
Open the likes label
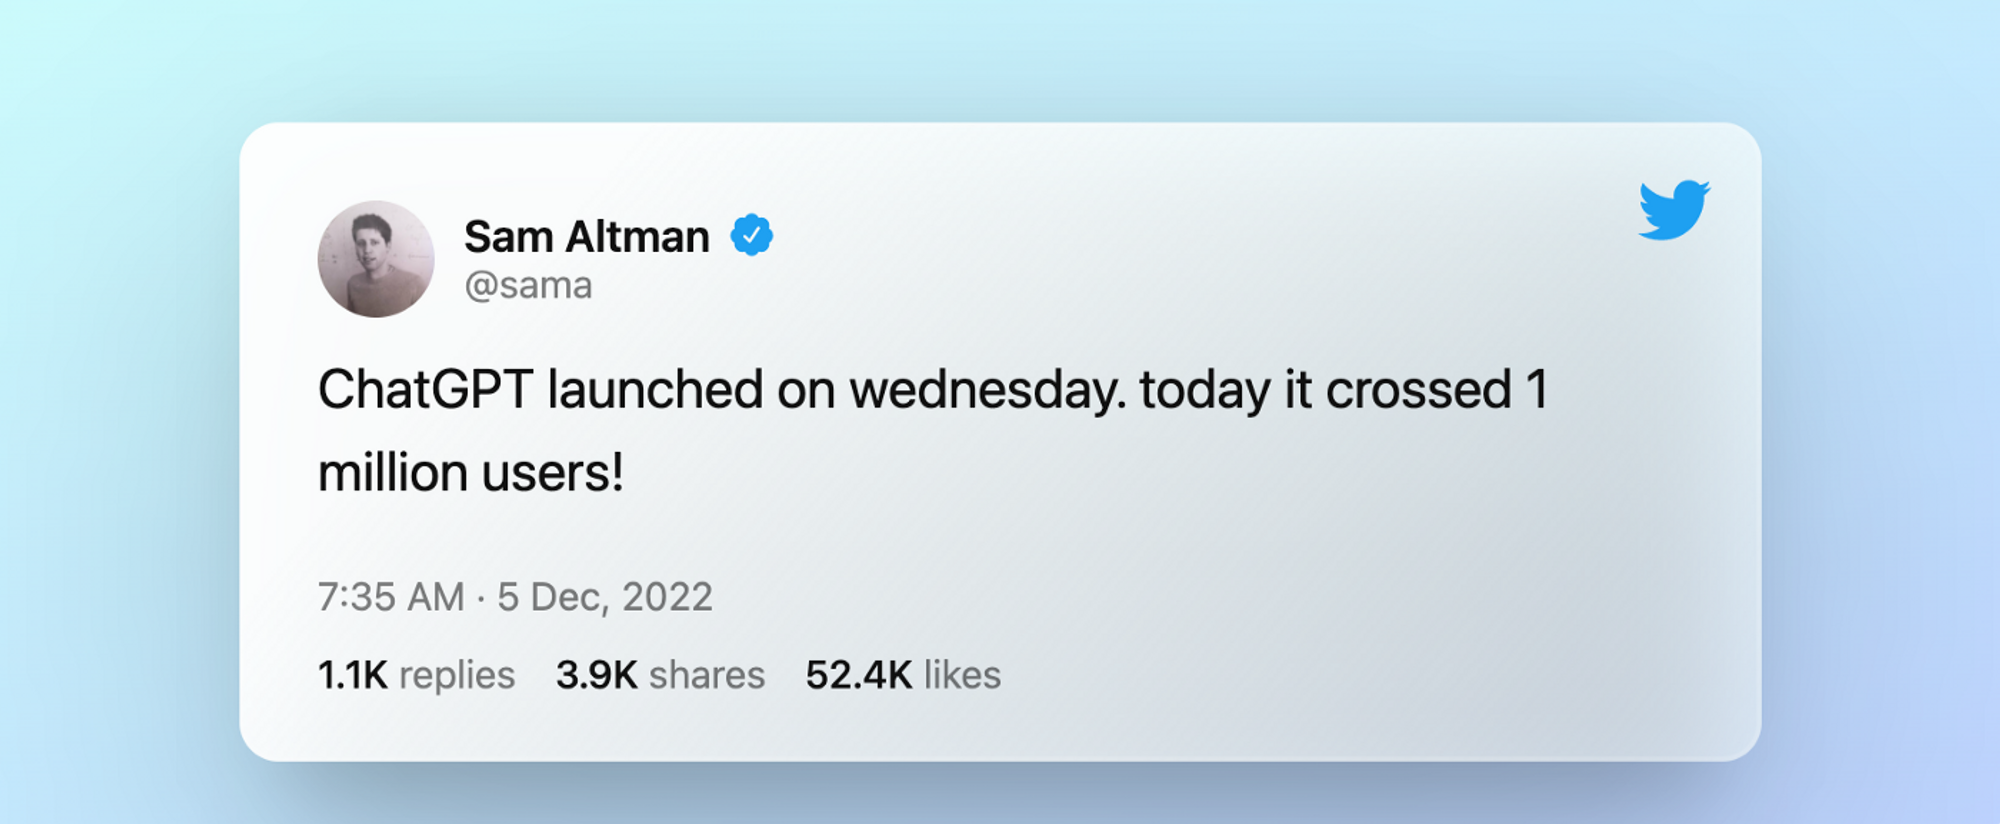point(962,675)
